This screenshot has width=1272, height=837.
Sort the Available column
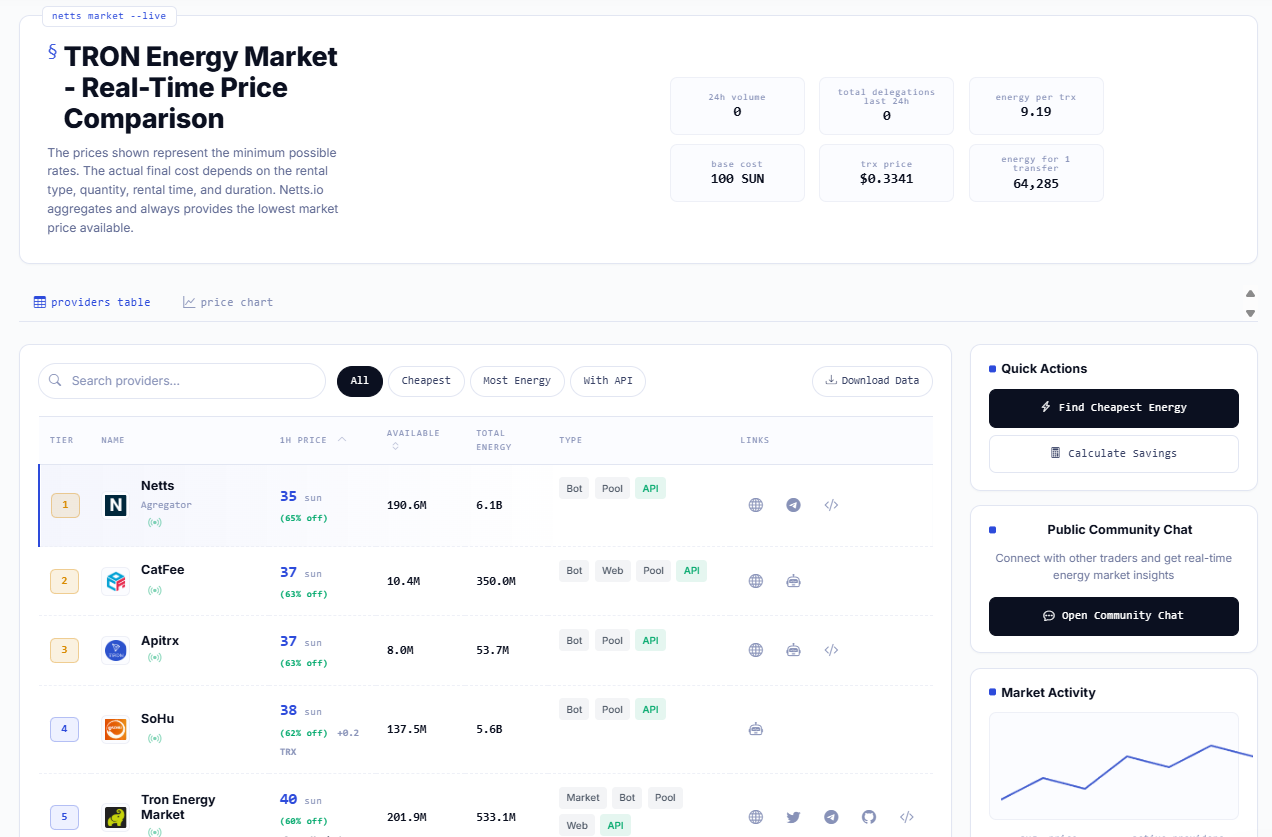point(395,447)
